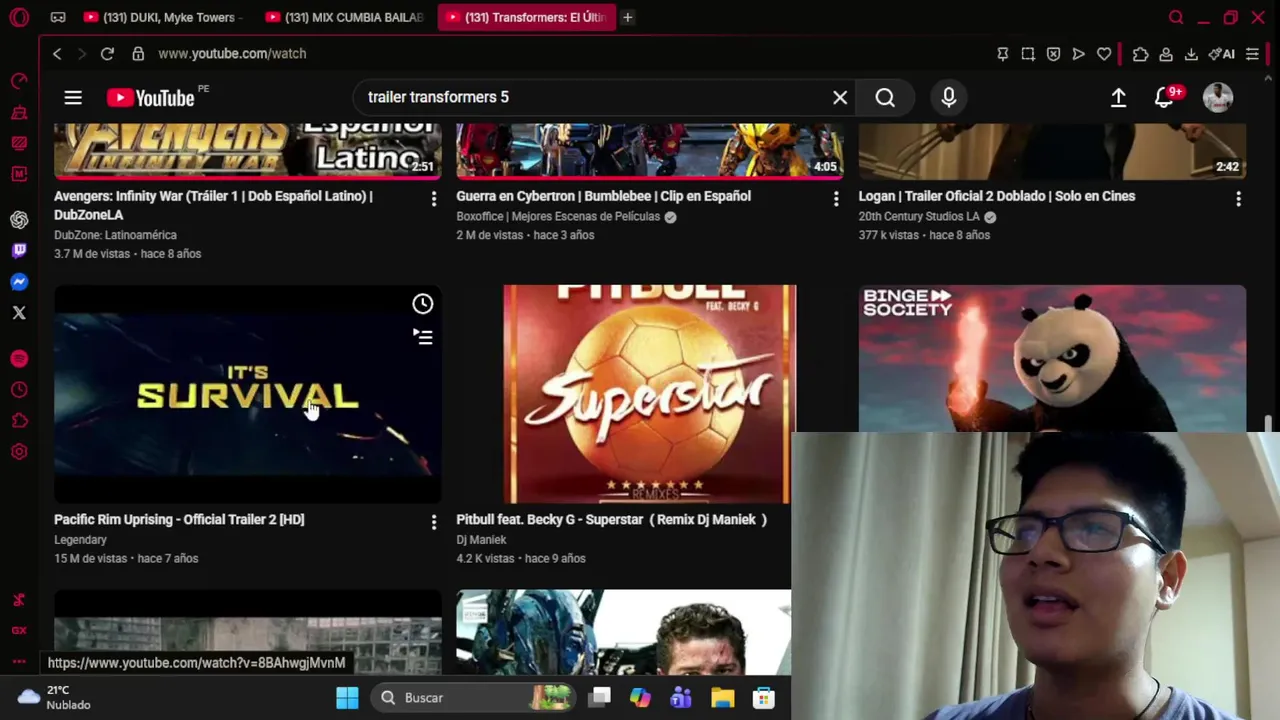Open options menu for Logan Trailer video
Image resolution: width=1280 pixels, height=720 pixels.
point(1238,200)
